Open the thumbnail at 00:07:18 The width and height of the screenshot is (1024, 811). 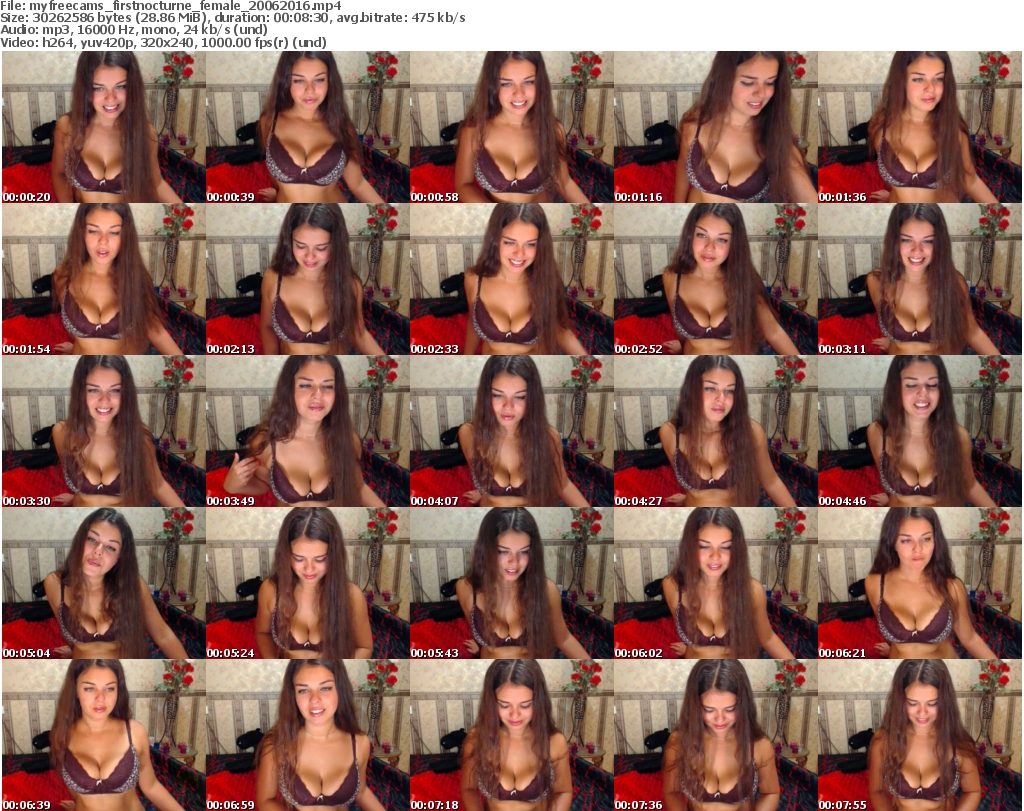pyautogui.click(x=511, y=735)
